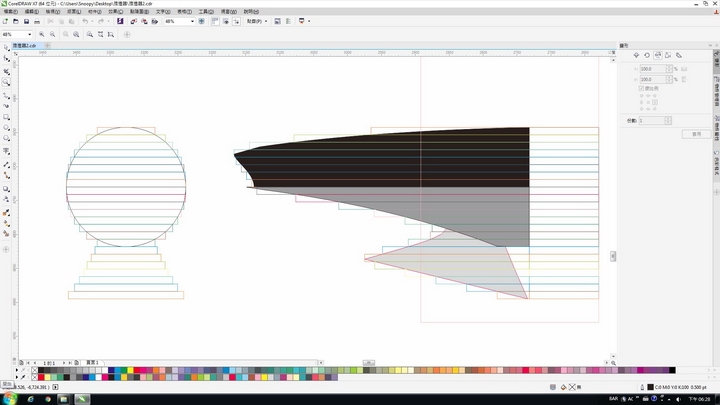Click the Undo arrow icon
The image size is (720, 405).
pyautogui.click(x=85, y=21)
